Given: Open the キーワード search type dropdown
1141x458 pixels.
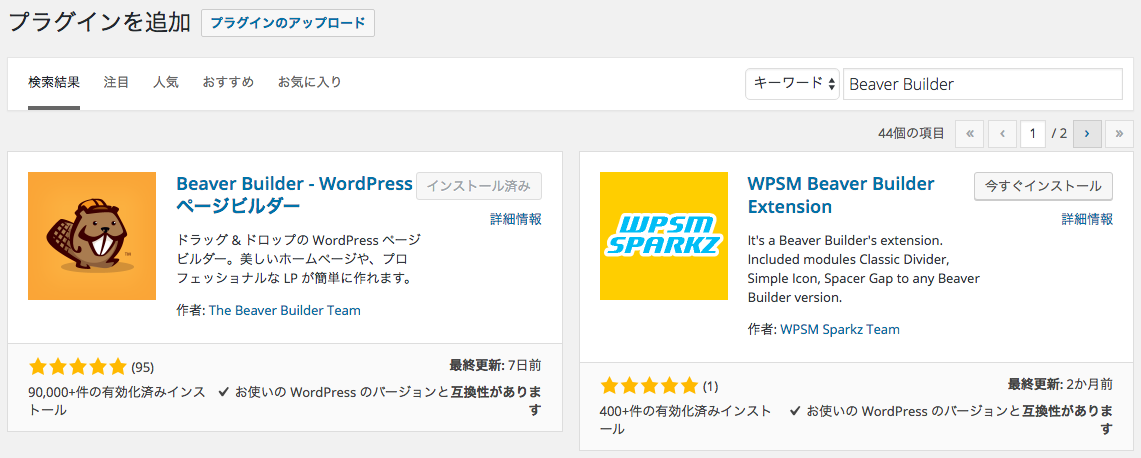Looking at the screenshot, I should [x=792, y=84].
